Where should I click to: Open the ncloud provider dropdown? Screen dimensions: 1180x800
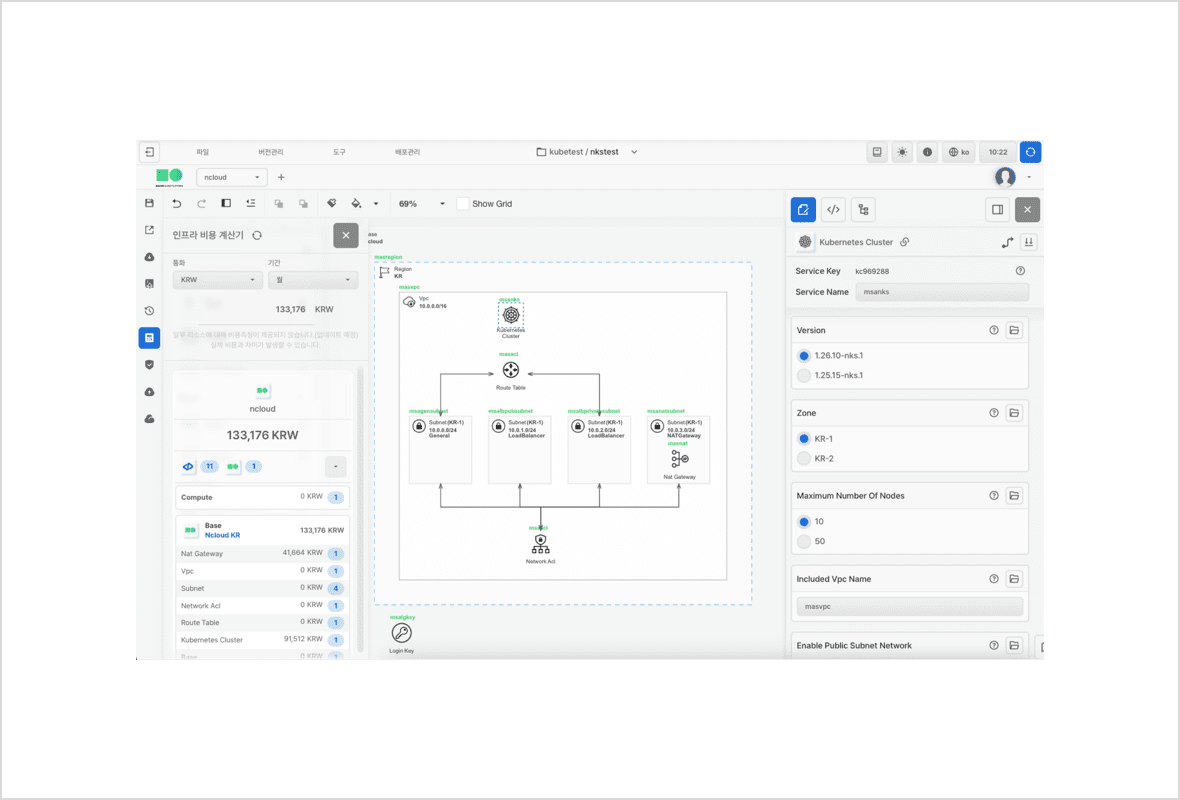[x=231, y=177]
